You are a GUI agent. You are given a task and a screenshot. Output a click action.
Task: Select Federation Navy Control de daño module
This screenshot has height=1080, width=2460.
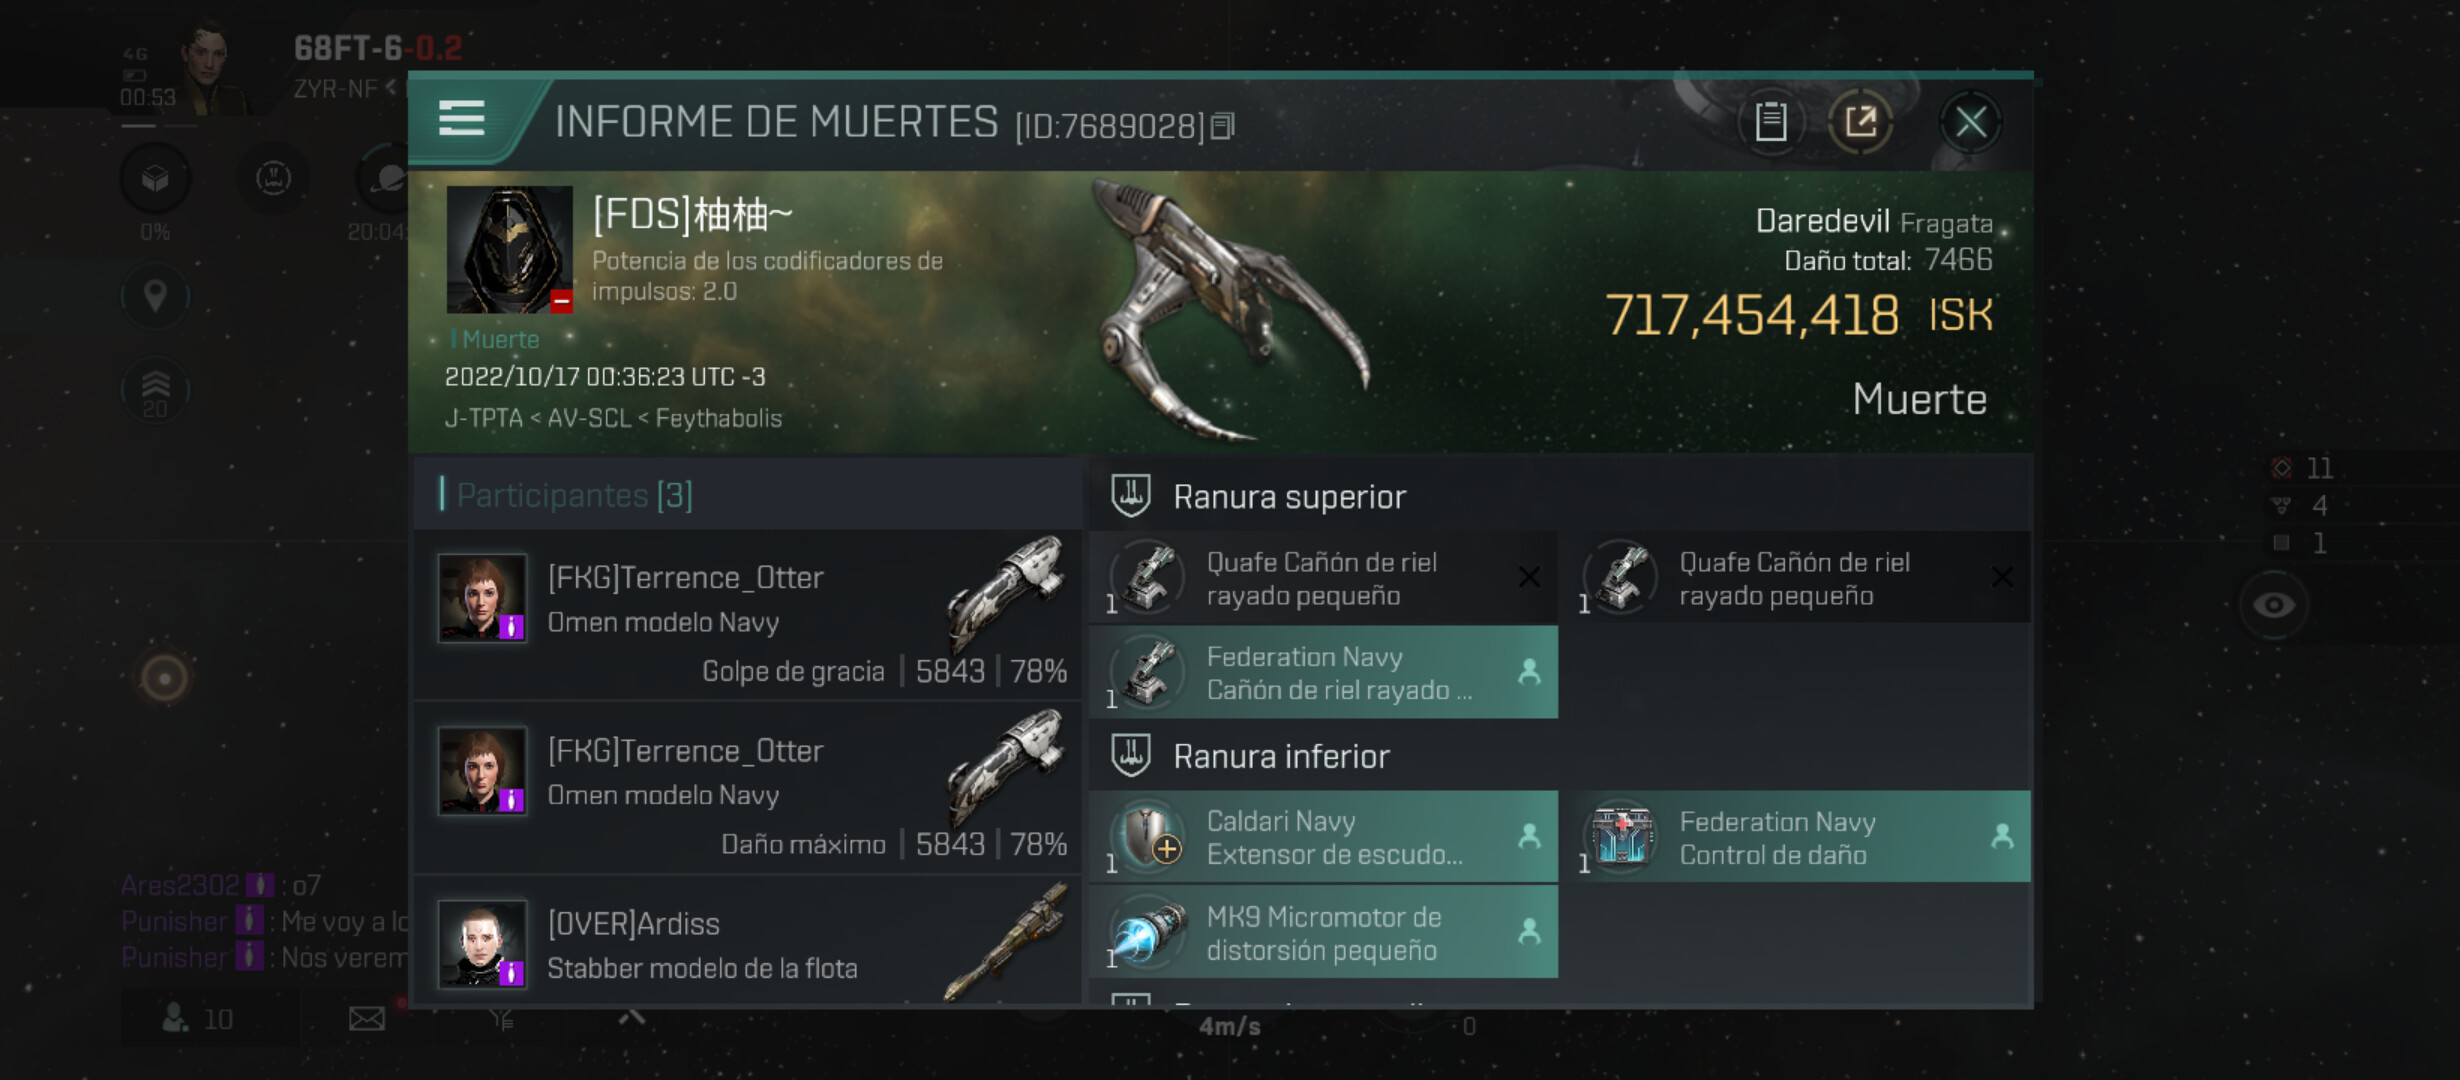[1797, 837]
